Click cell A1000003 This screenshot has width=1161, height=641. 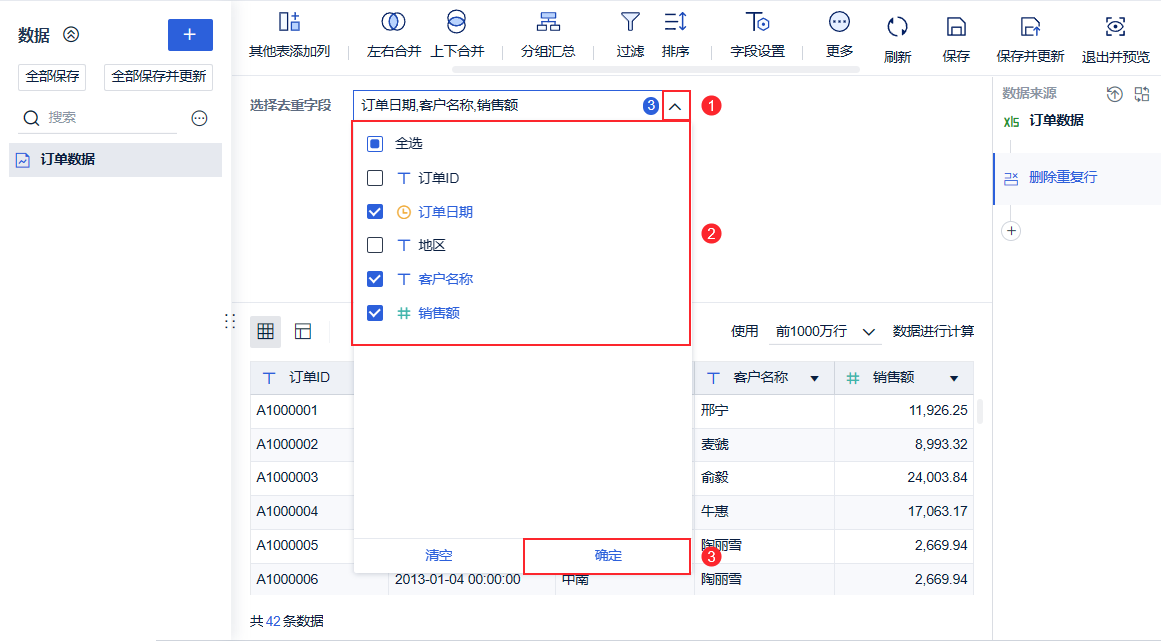[x=287, y=477]
